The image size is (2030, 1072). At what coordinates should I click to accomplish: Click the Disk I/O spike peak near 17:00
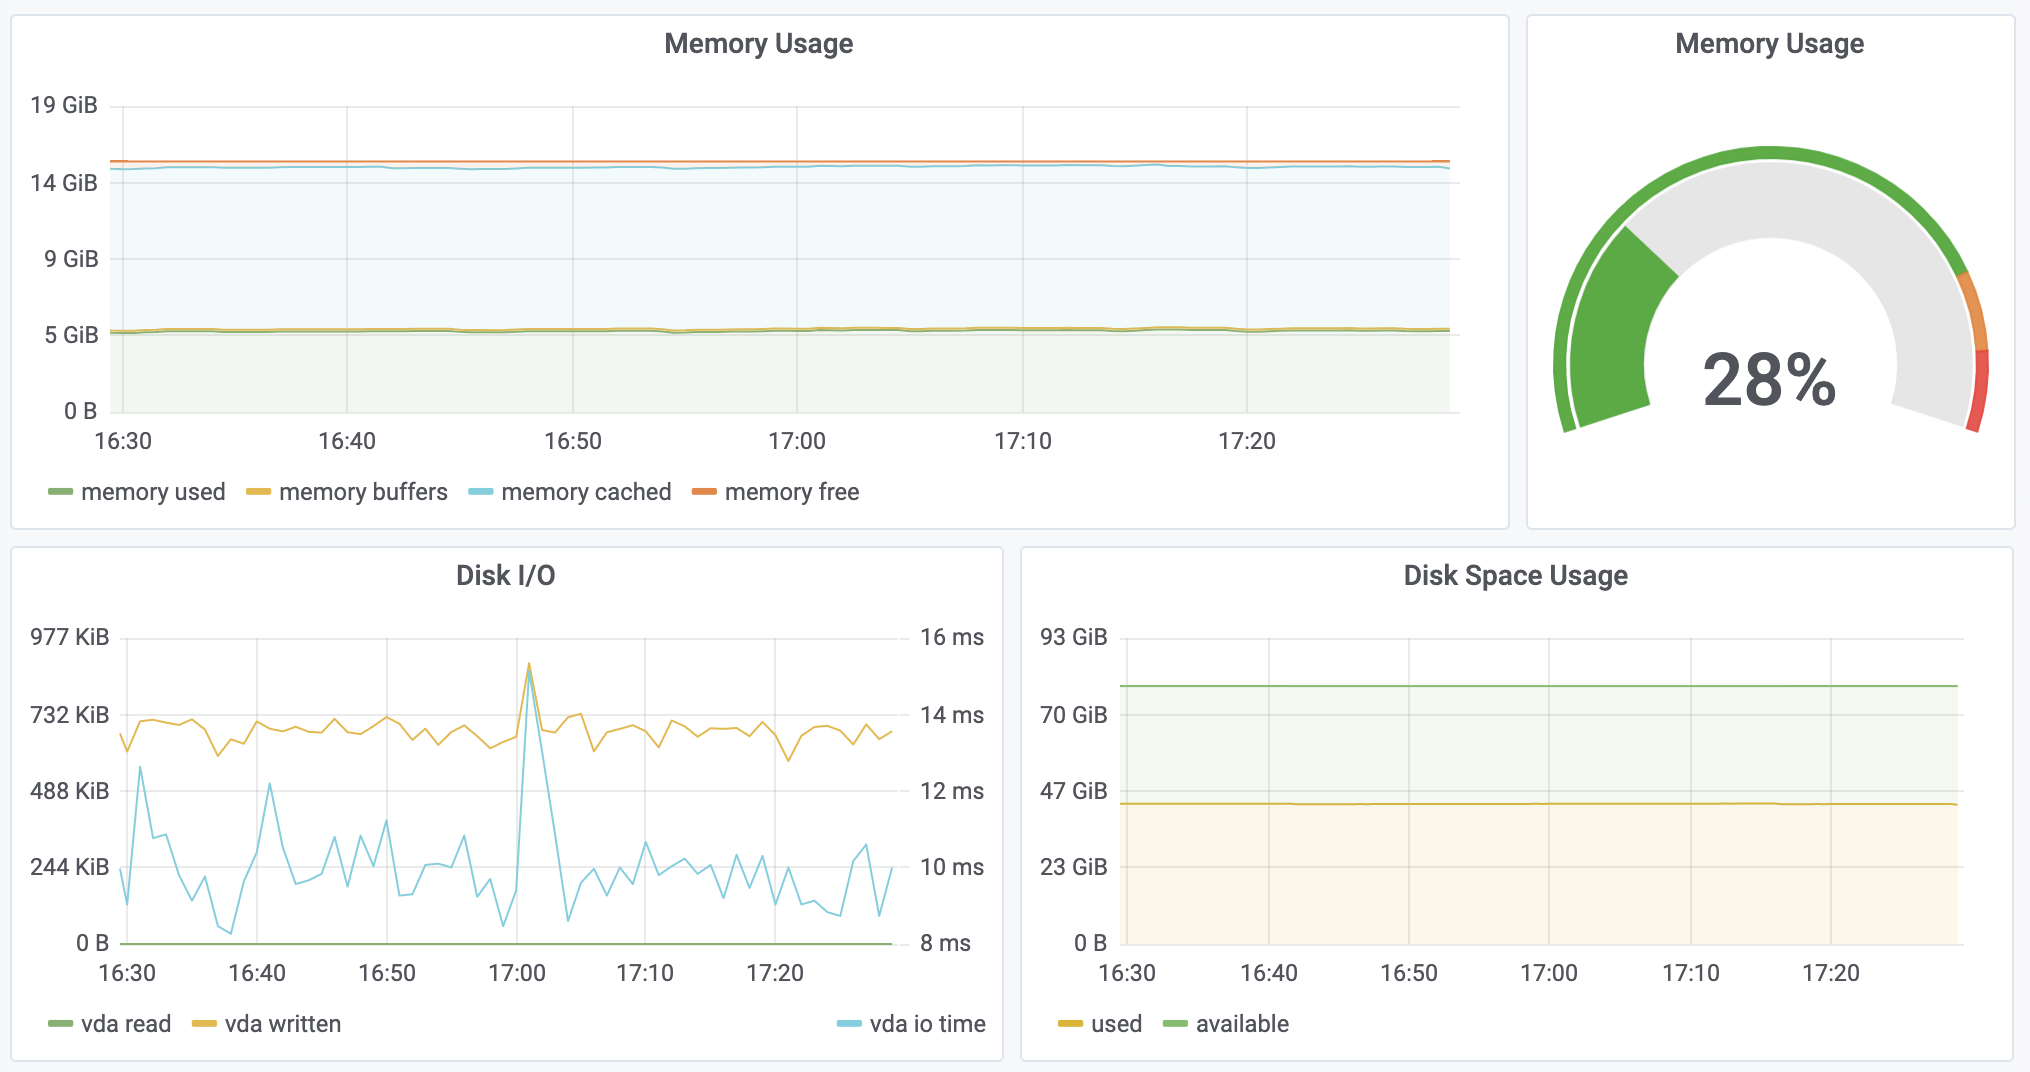point(529,664)
